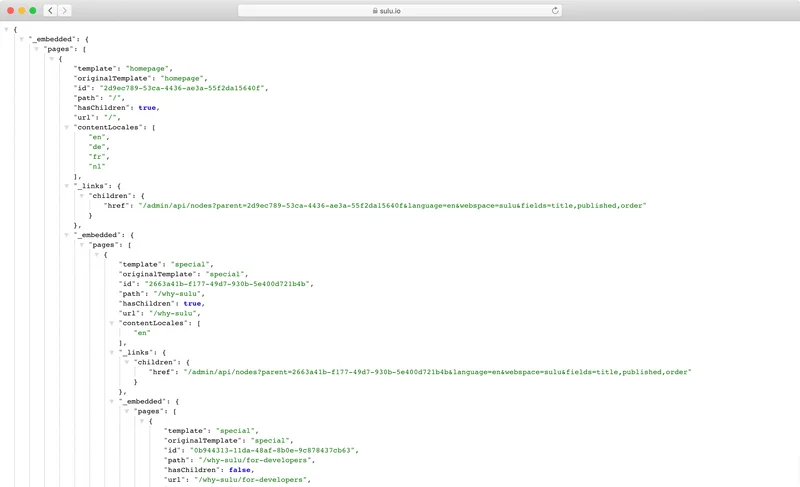This screenshot has height=487, width=800.
Task: Click the green fullscreen window button
Action: (33, 11)
